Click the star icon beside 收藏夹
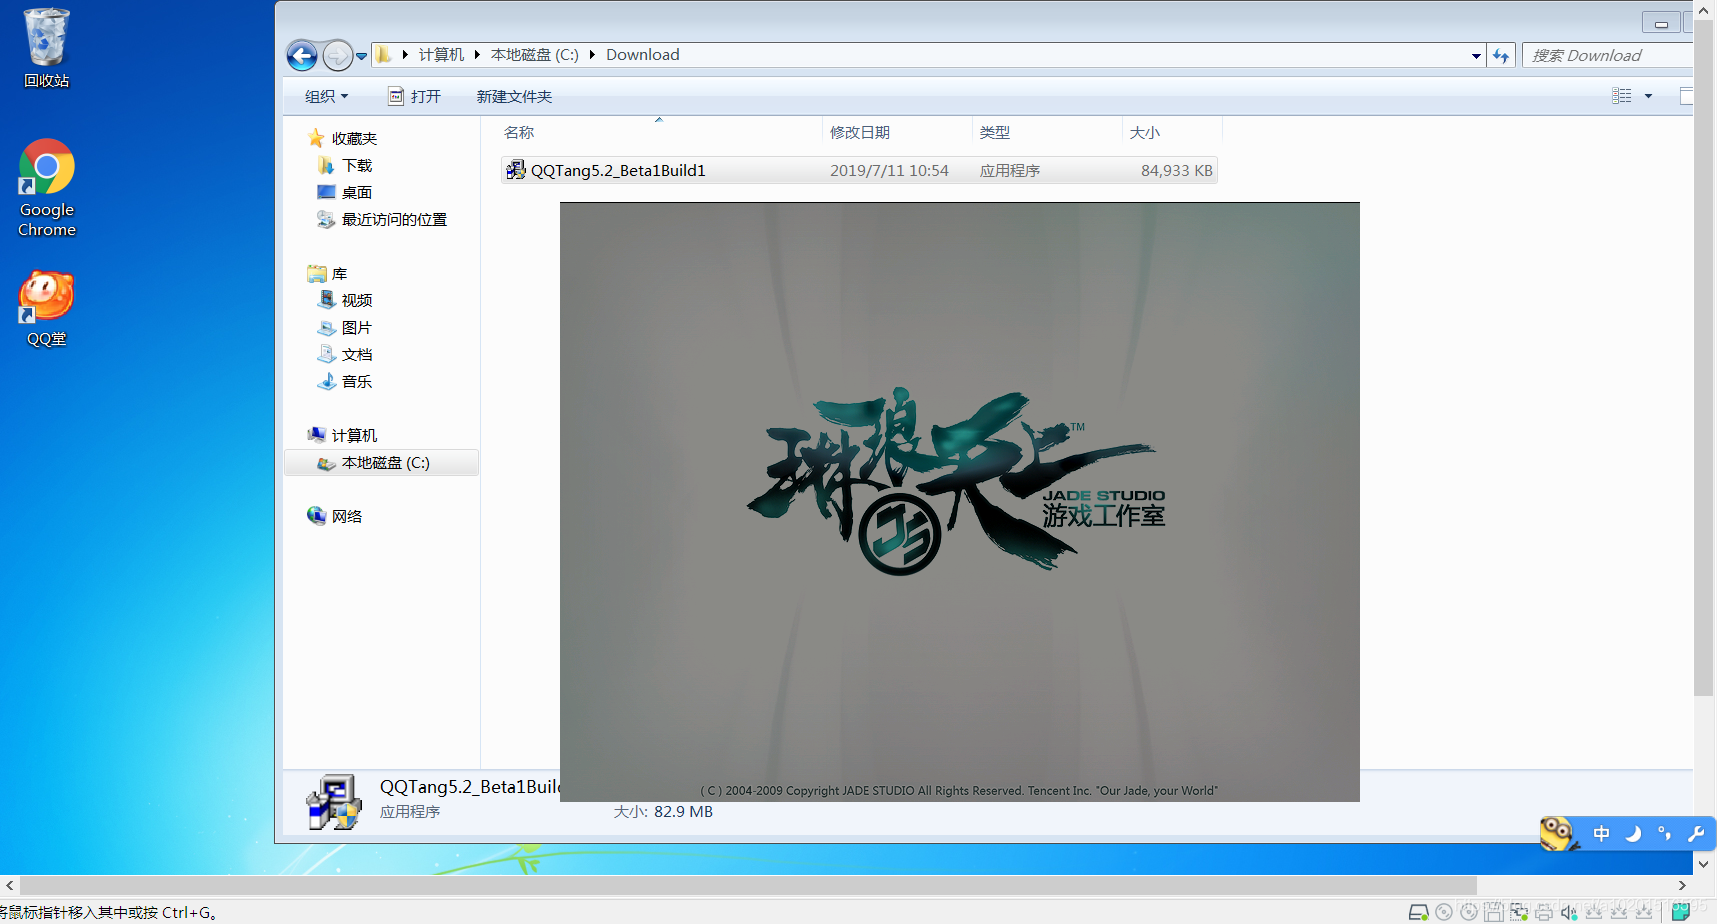 click(x=316, y=138)
